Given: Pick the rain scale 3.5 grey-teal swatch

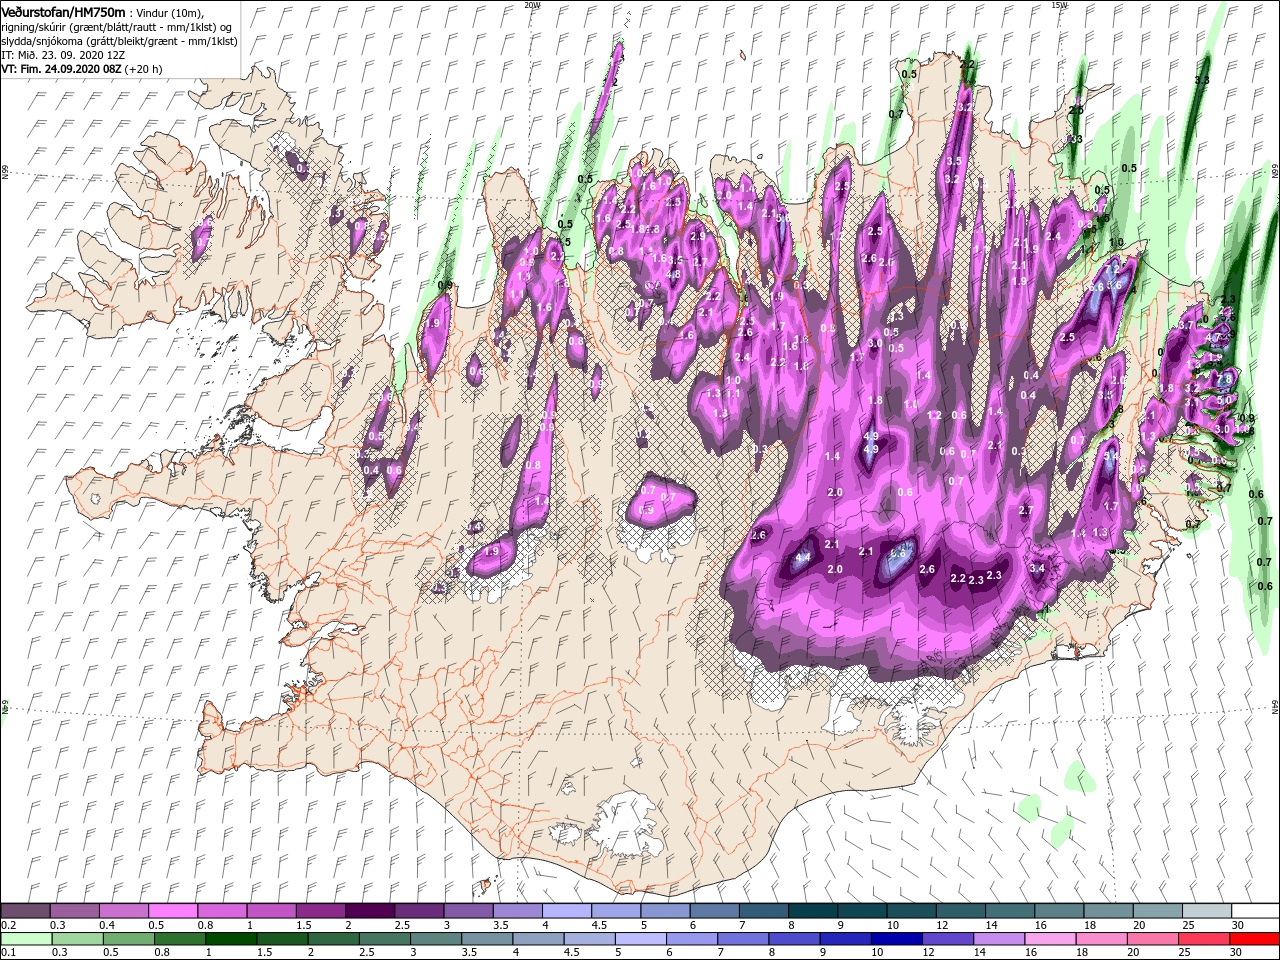Looking at the screenshot, I should click(x=486, y=939).
